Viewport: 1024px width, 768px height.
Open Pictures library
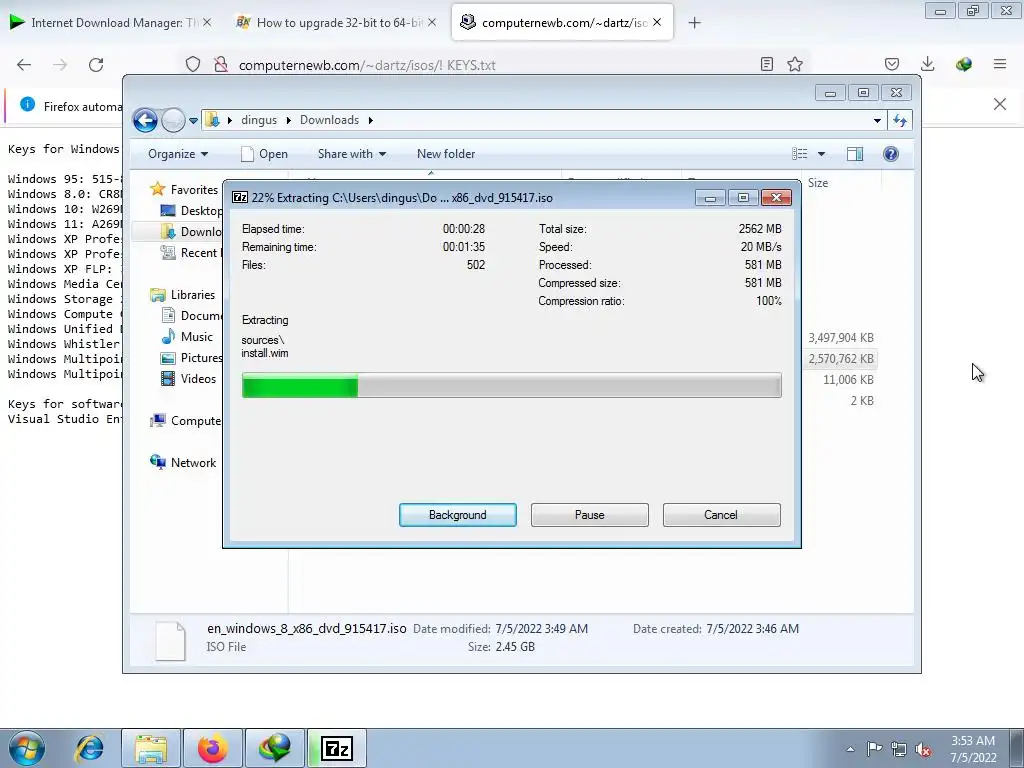point(192,358)
